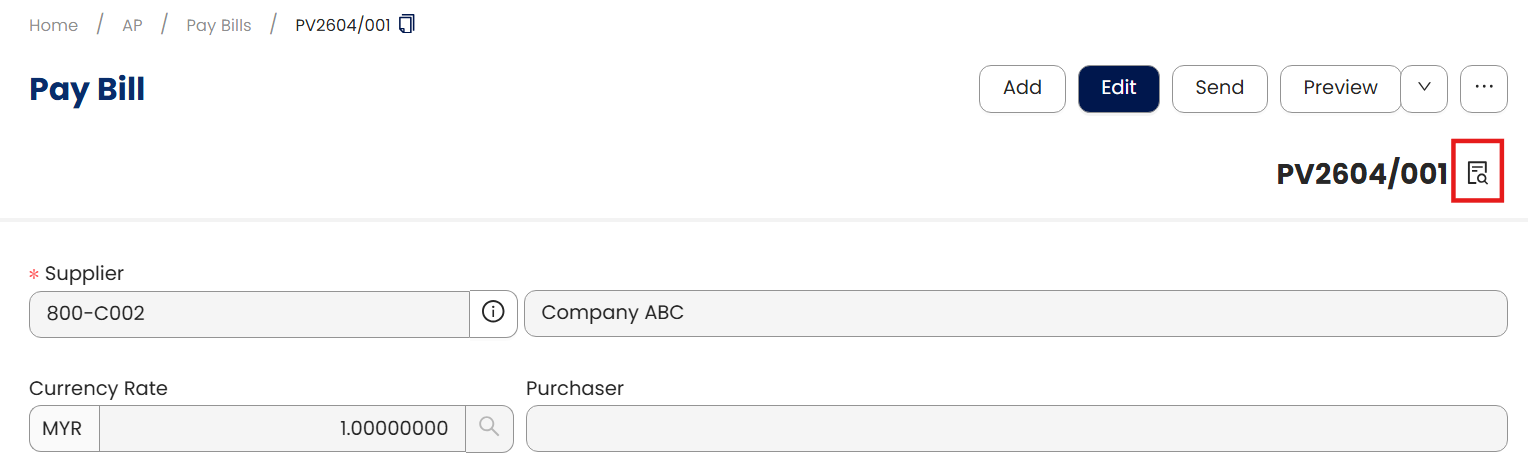Image resolution: width=1528 pixels, height=469 pixels.
Task: Go to Home breadcrumb
Action: 54,25
